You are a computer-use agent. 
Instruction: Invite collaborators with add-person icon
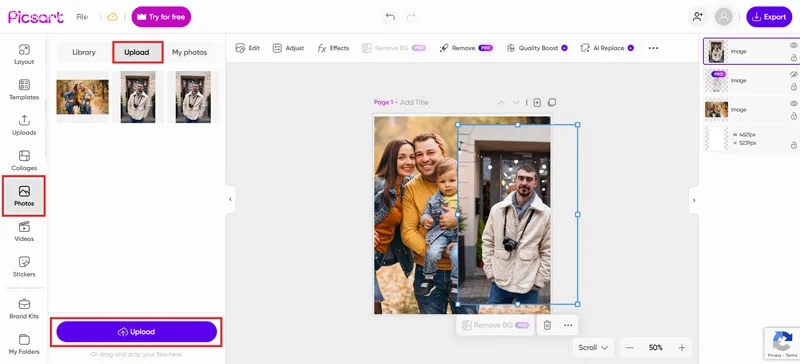click(697, 17)
